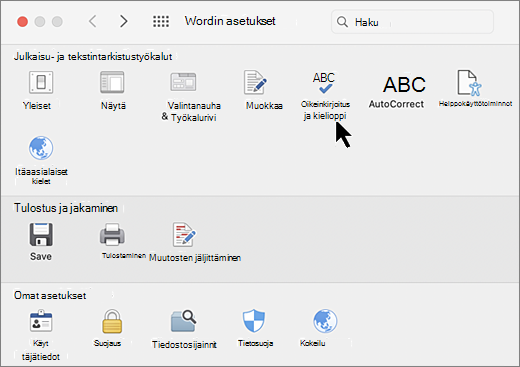Go back with left chevron
520x367 pixels.
[x=93, y=21]
